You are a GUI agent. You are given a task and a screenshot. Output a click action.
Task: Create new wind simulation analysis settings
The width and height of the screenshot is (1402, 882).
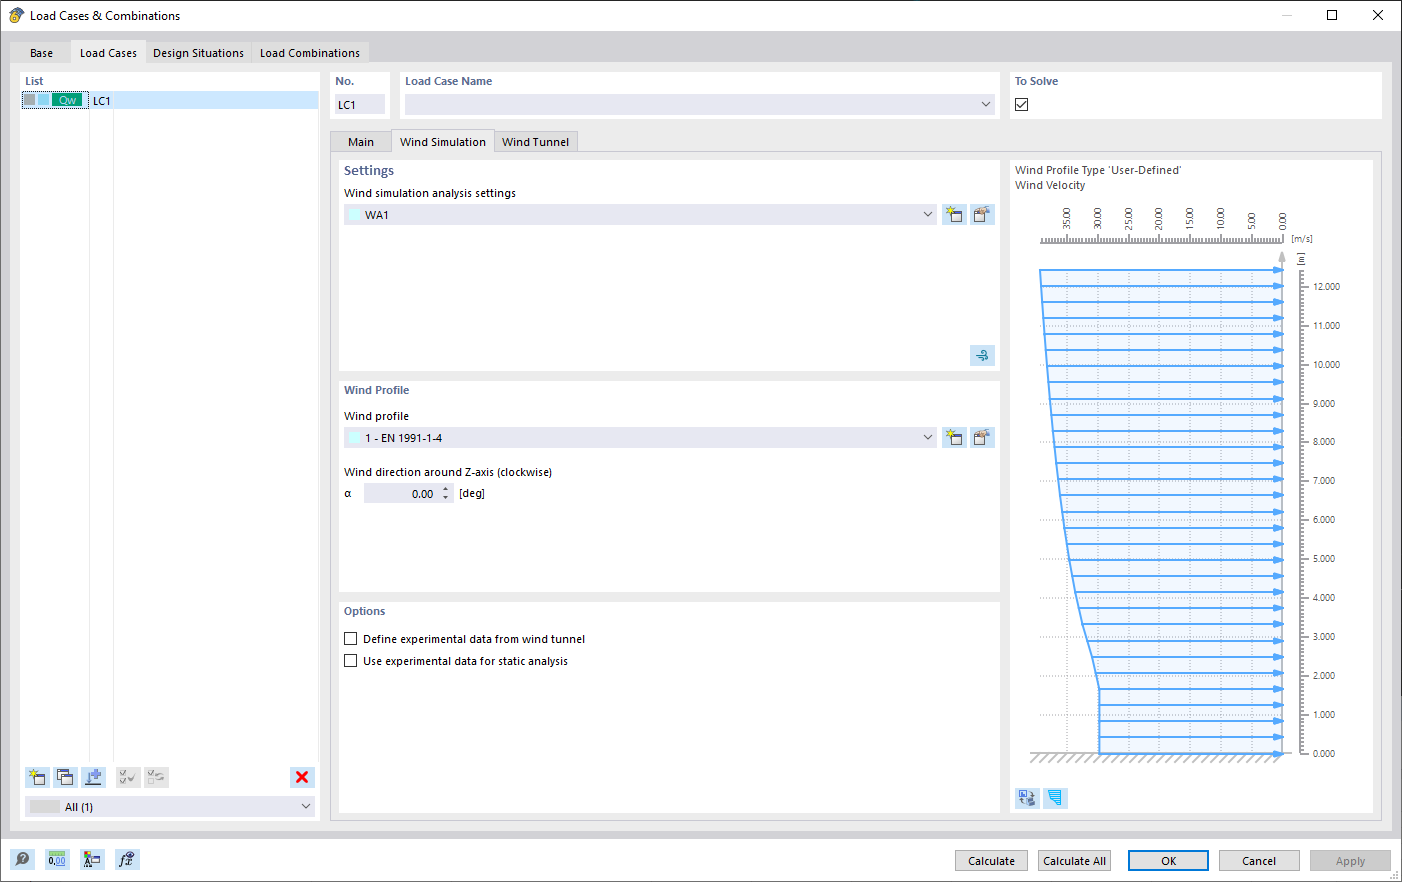coord(954,214)
